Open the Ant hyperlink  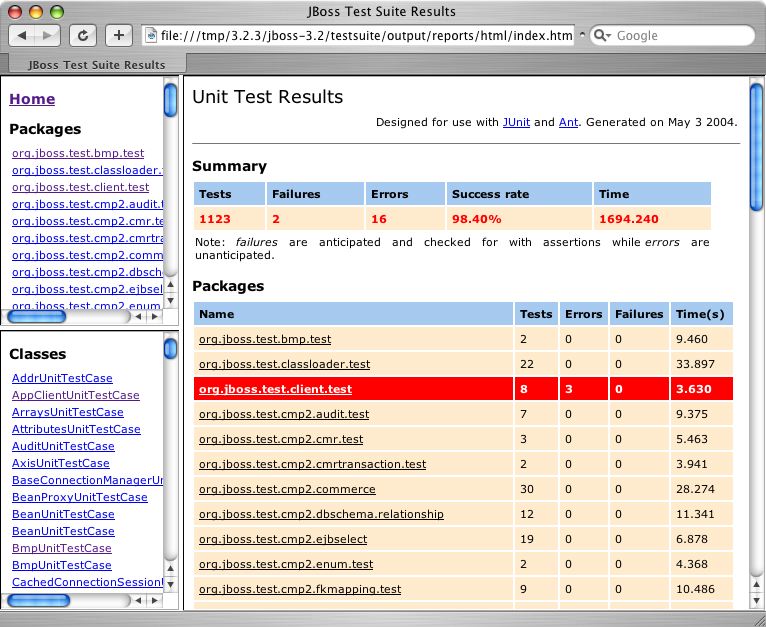pyautogui.click(x=568, y=122)
